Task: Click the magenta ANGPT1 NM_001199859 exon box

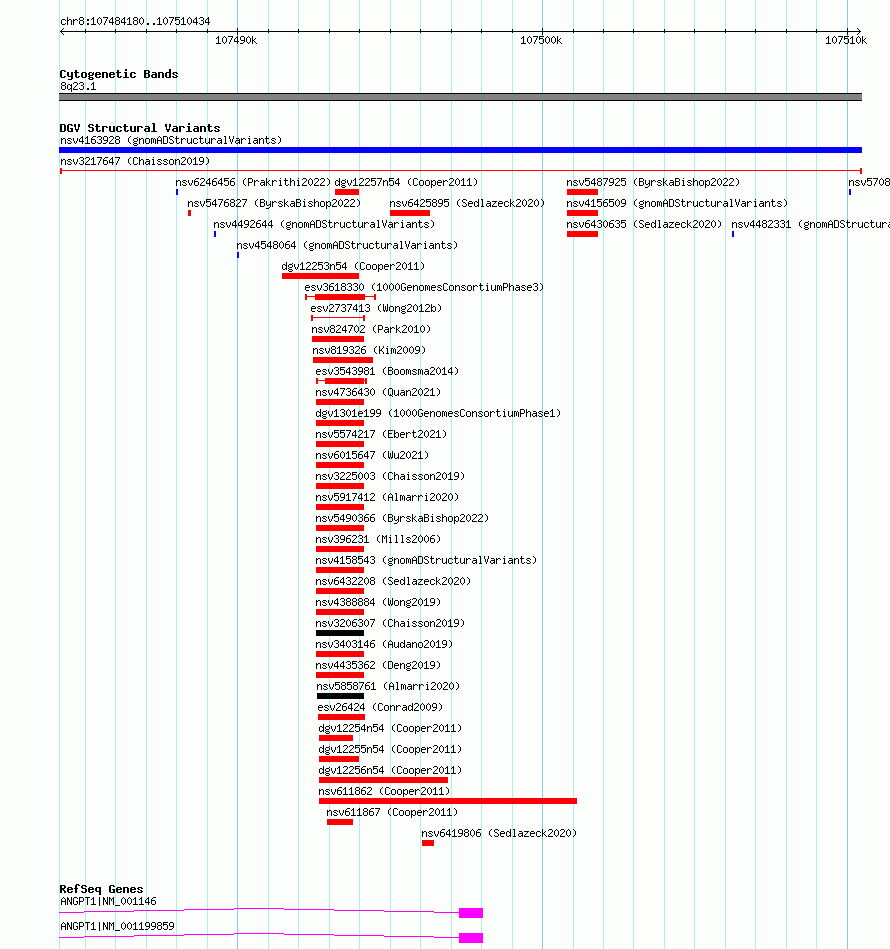Action: coord(471,938)
